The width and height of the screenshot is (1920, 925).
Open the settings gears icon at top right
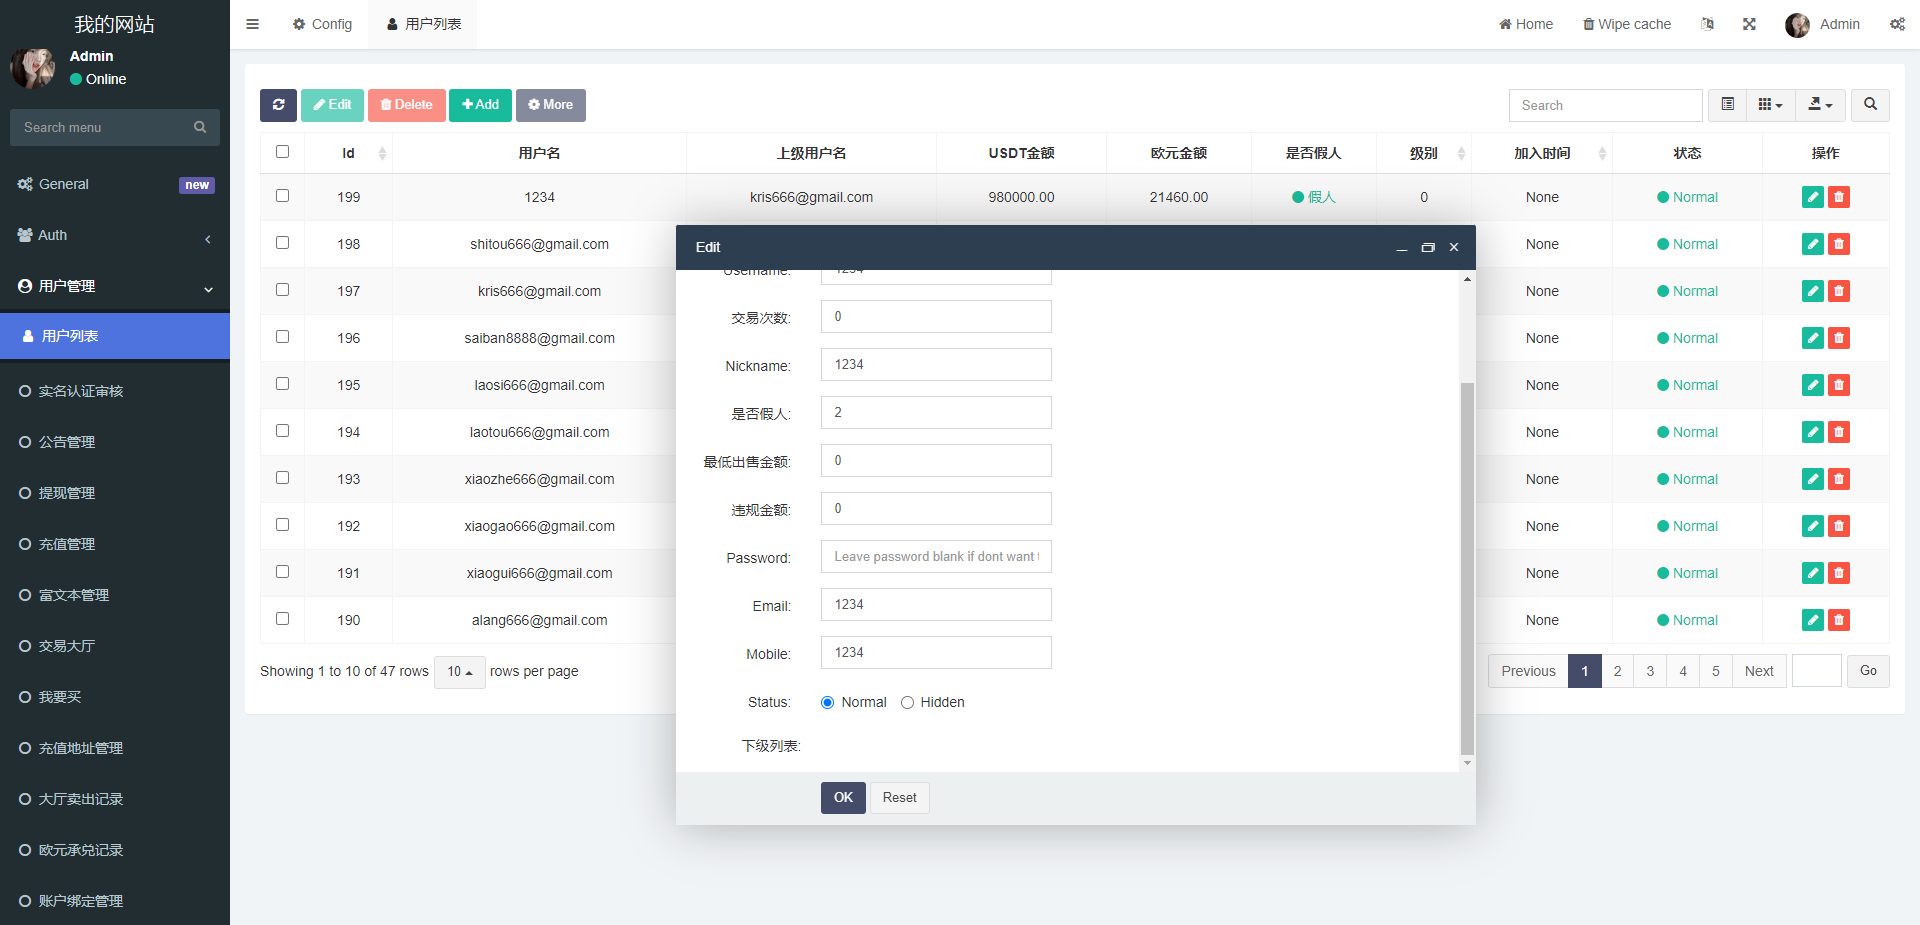pyautogui.click(x=1896, y=24)
